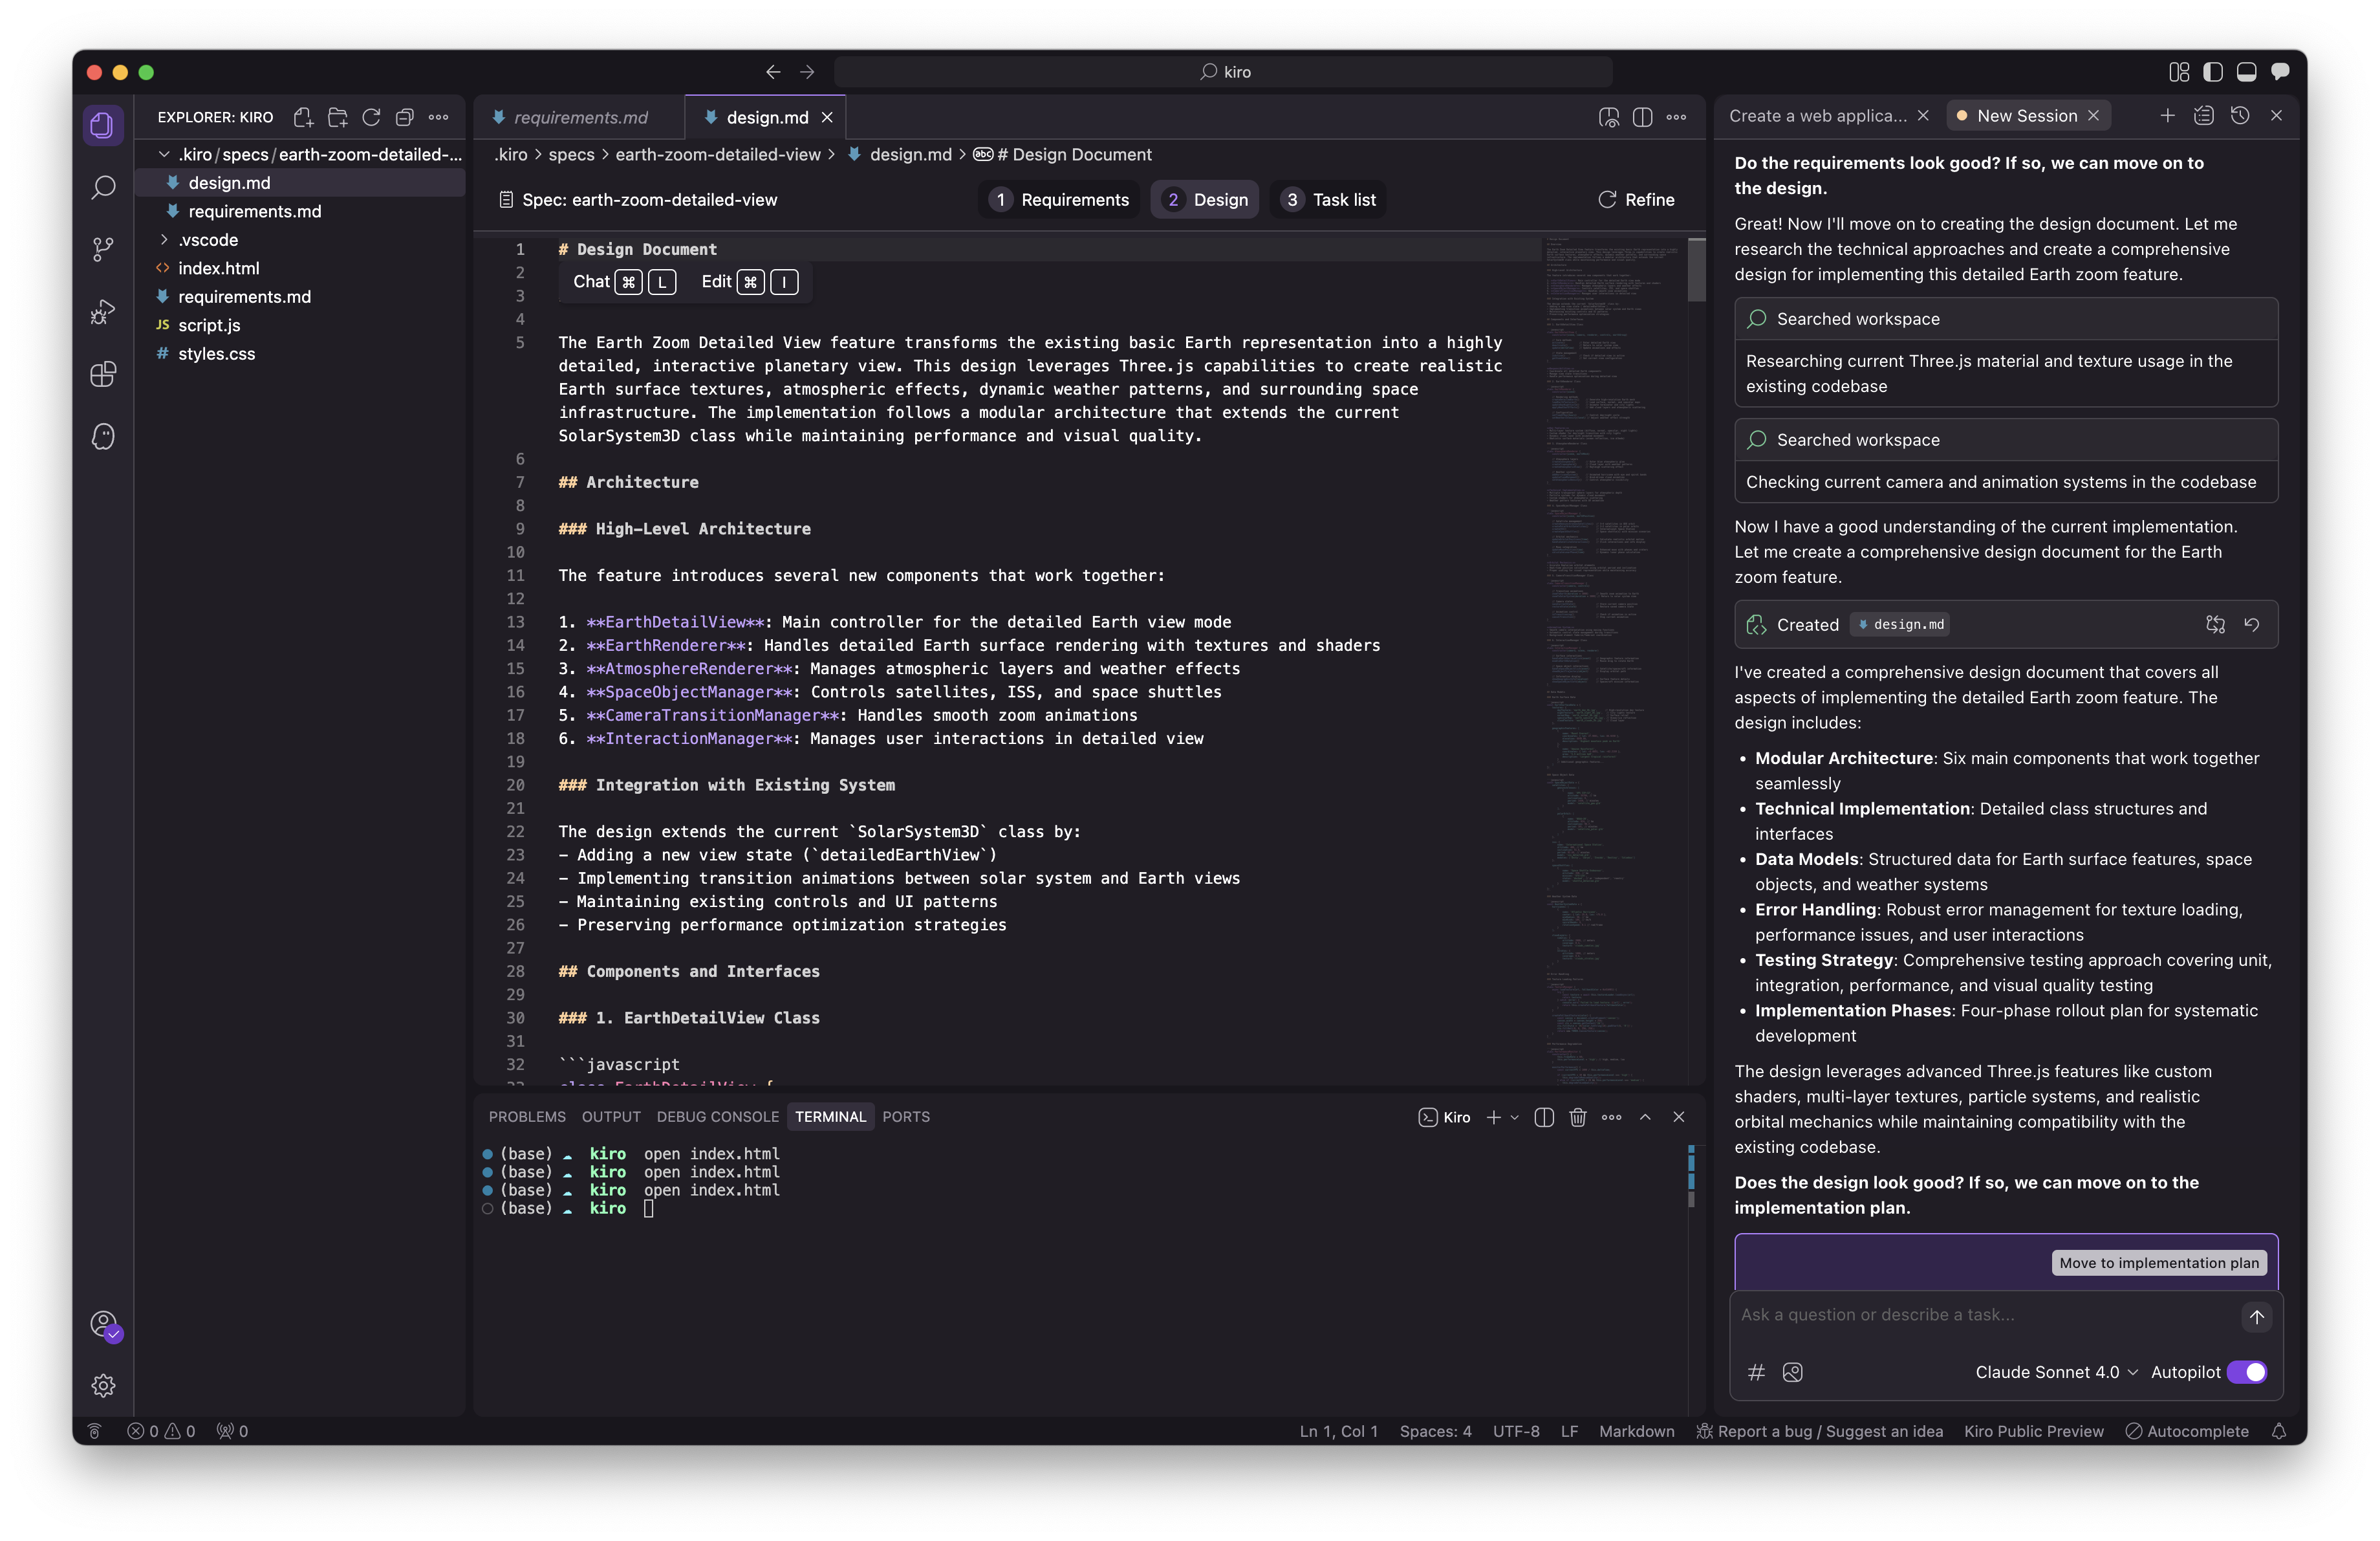
Task: Close the New Session chat tab
Action: tap(2093, 115)
